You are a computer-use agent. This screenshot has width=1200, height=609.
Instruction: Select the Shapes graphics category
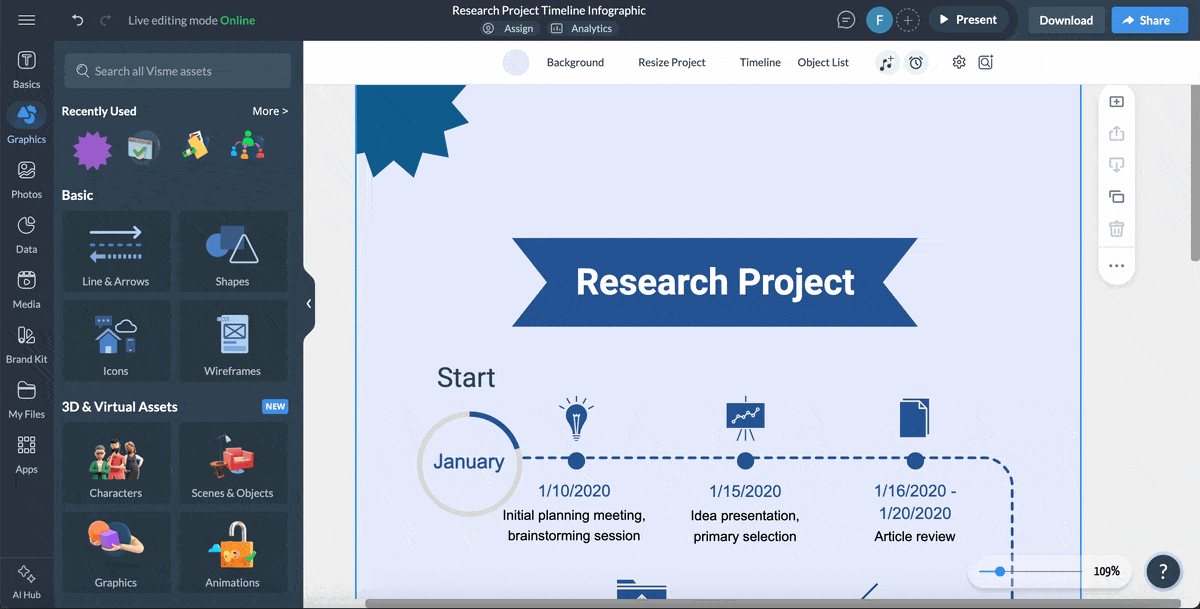(233, 250)
